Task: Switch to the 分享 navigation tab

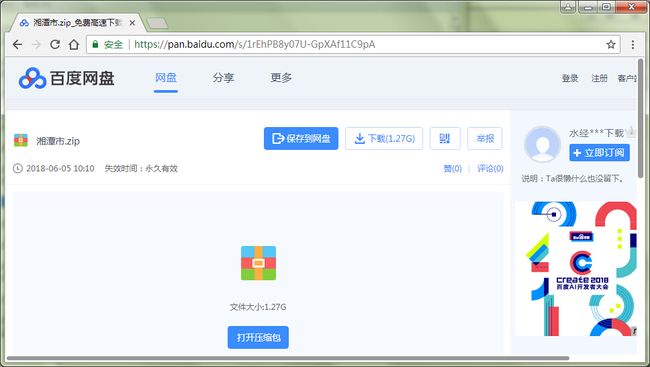Action: click(223, 78)
